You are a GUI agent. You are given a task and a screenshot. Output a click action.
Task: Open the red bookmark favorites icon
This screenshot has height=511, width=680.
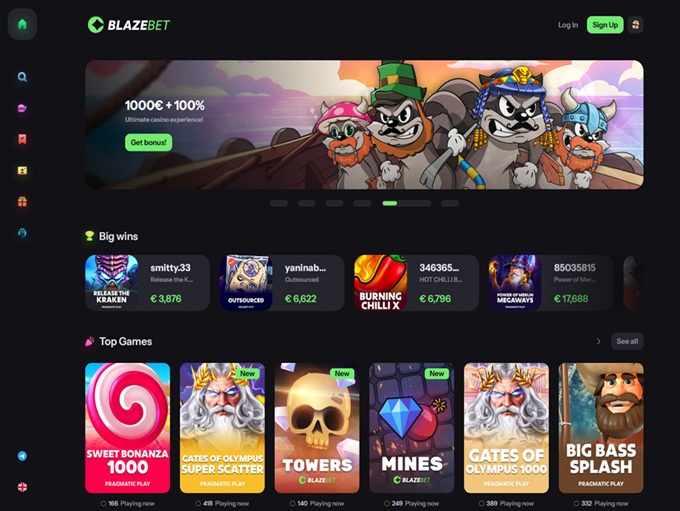pos(22,139)
